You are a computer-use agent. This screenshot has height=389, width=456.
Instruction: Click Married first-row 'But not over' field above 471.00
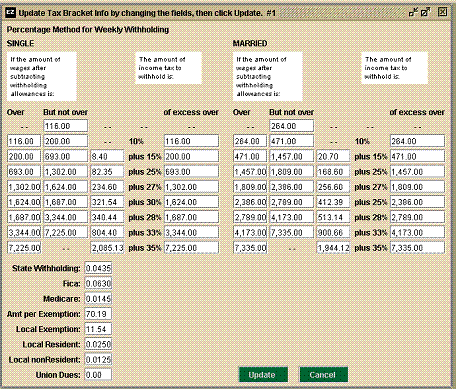(x=291, y=126)
